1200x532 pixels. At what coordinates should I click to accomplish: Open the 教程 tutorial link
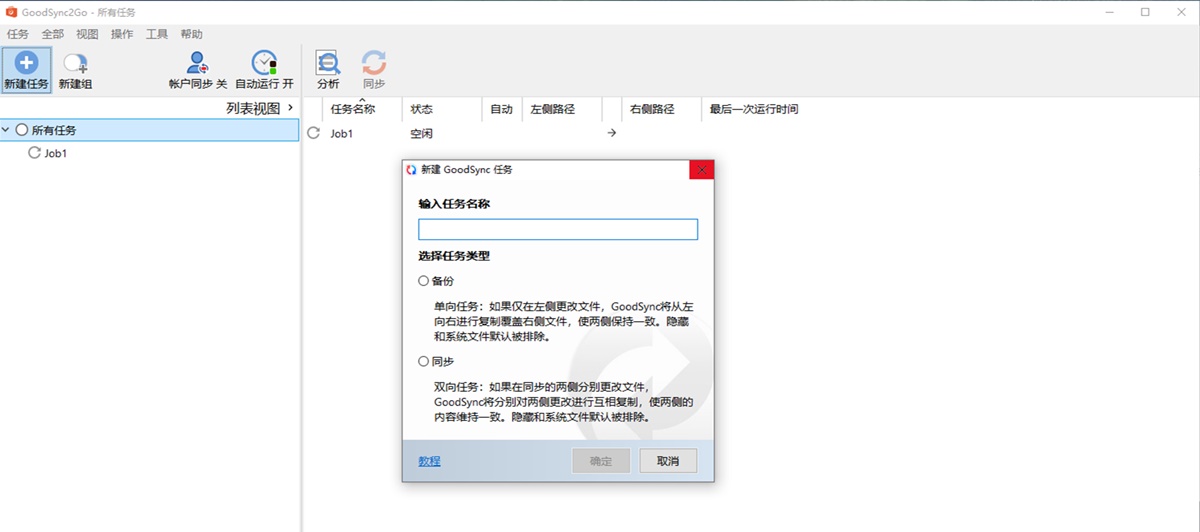click(429, 461)
